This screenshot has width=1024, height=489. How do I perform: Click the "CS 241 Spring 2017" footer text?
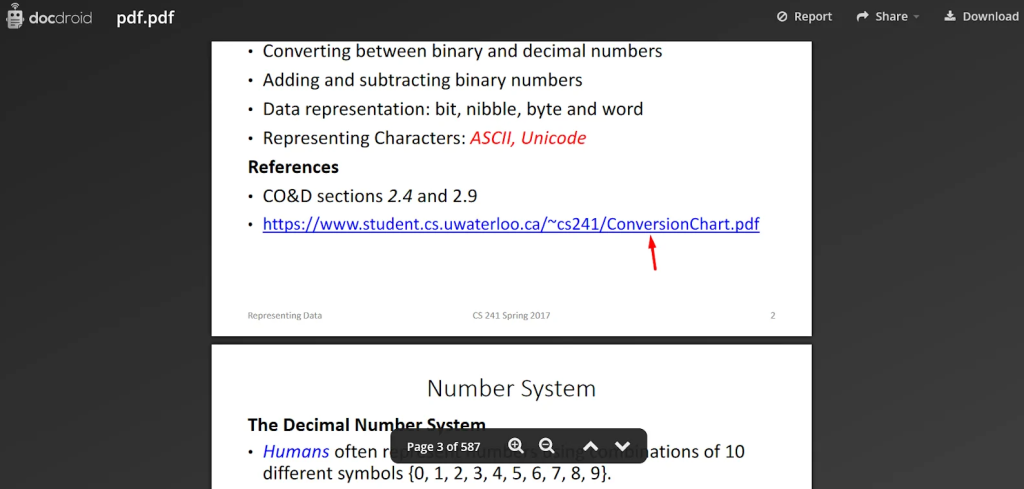point(511,316)
